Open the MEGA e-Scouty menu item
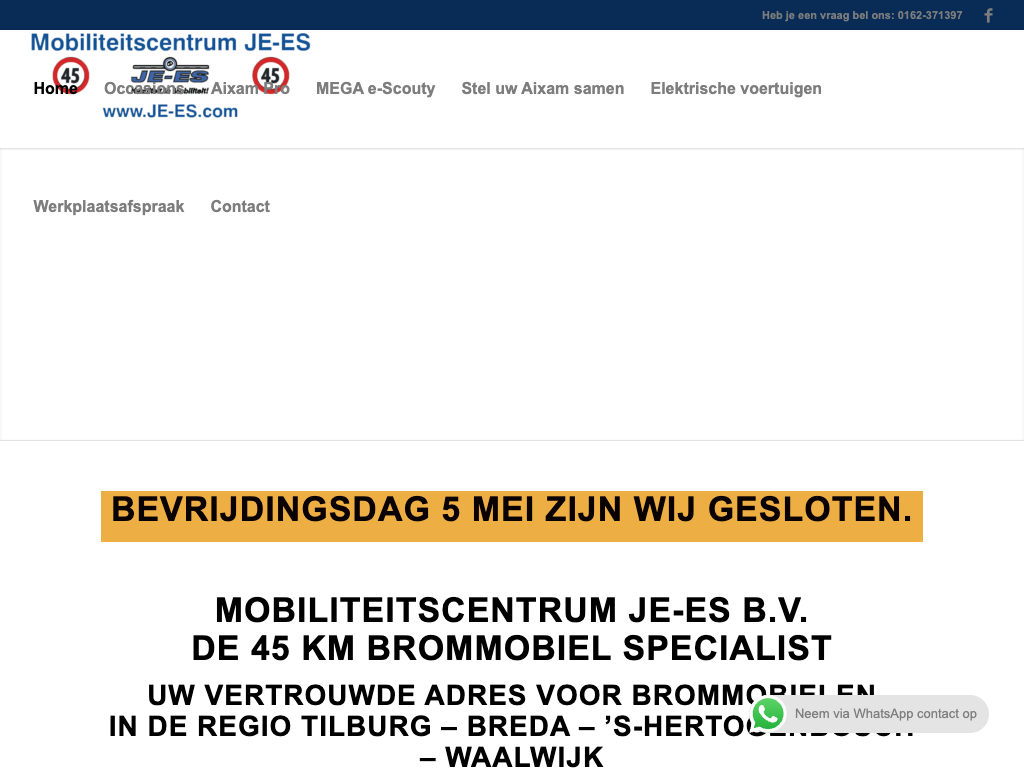The width and height of the screenshot is (1024, 768). pyautogui.click(x=375, y=89)
